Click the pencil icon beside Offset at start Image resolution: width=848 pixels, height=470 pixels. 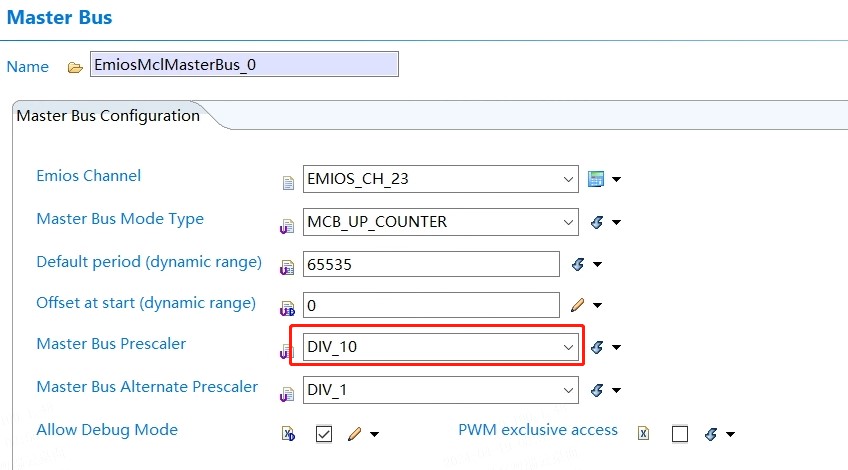click(577, 304)
